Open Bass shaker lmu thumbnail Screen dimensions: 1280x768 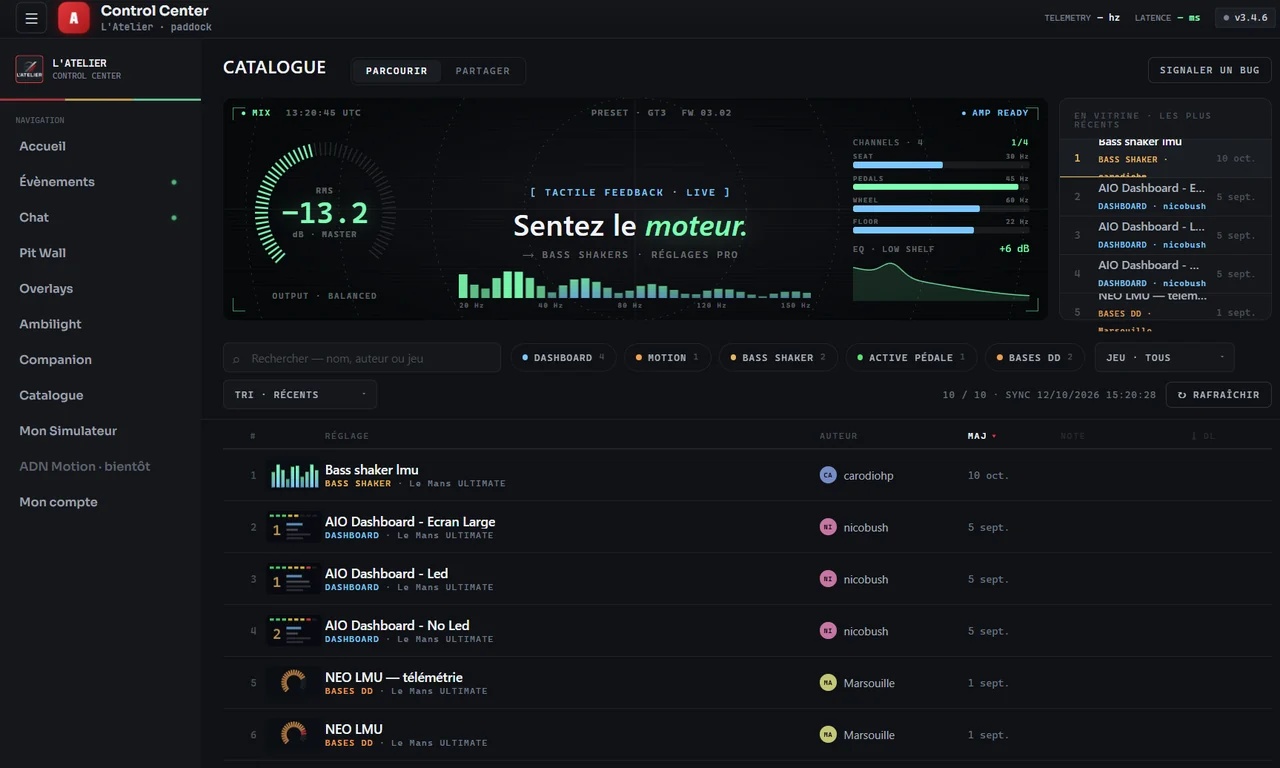coord(294,475)
